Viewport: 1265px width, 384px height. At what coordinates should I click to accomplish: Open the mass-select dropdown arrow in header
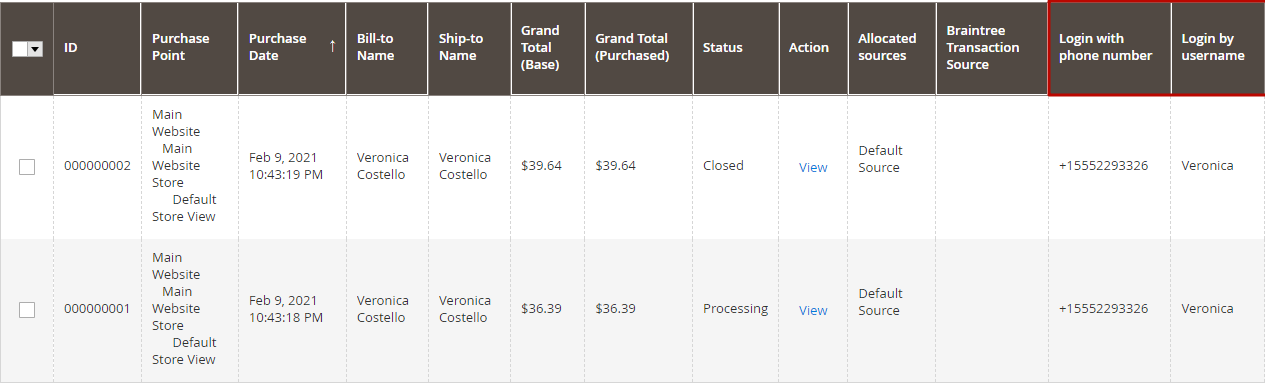point(36,48)
